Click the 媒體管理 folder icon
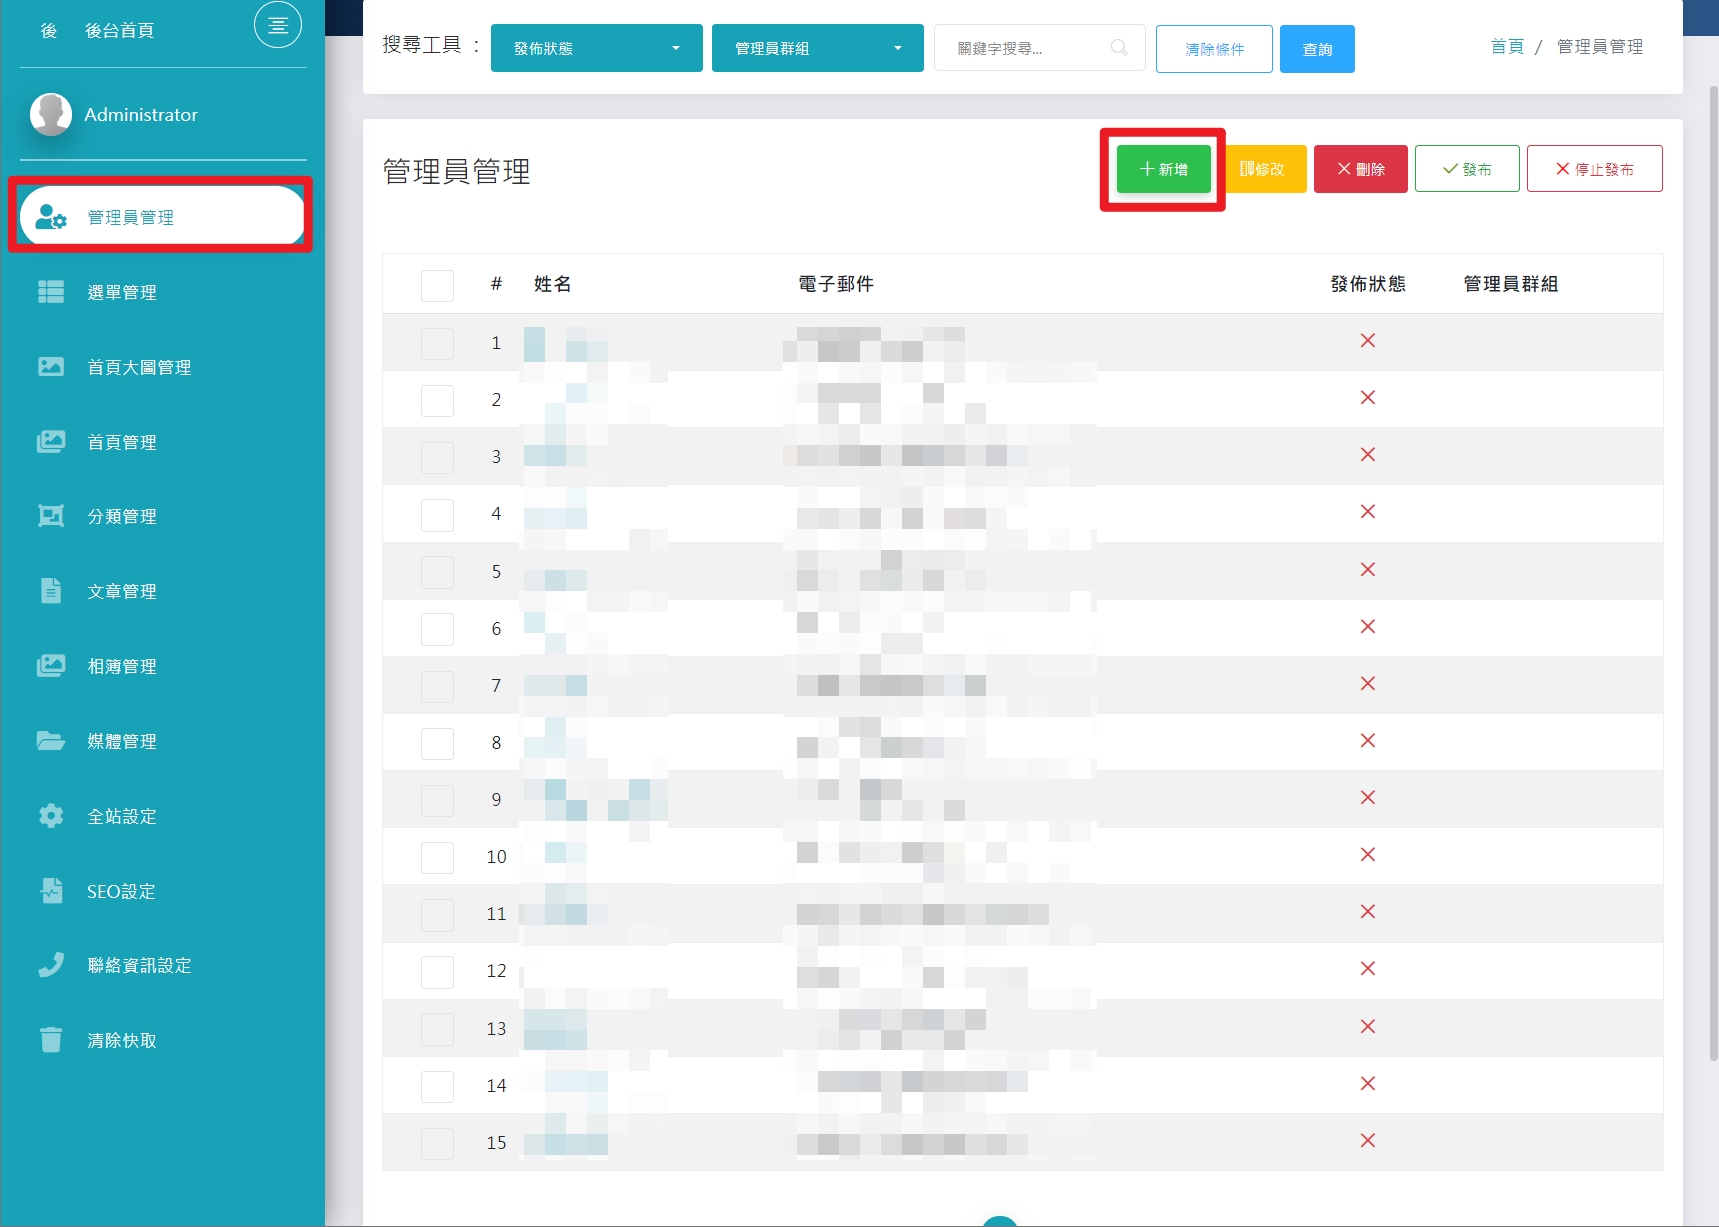Screen dimensions: 1719x1227 51,741
